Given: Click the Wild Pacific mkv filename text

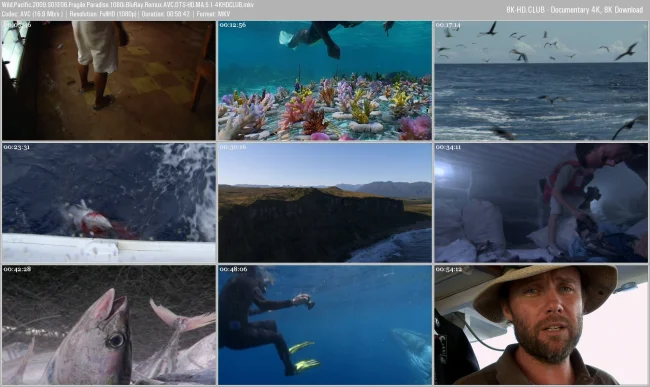Looking at the screenshot, I should click(128, 5).
